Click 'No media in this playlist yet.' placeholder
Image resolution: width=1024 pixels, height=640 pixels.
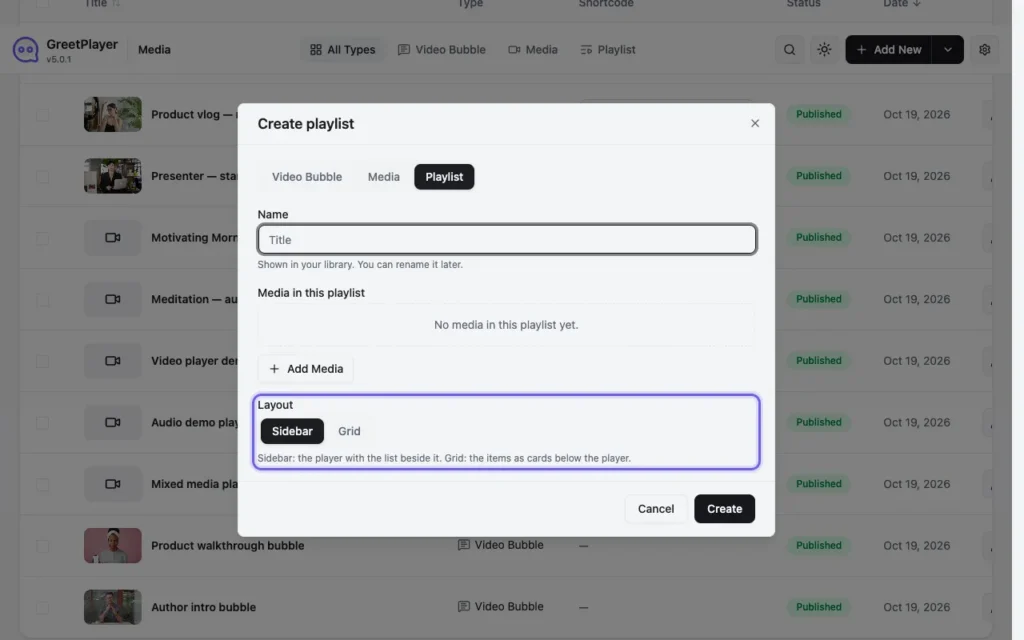coord(506,325)
